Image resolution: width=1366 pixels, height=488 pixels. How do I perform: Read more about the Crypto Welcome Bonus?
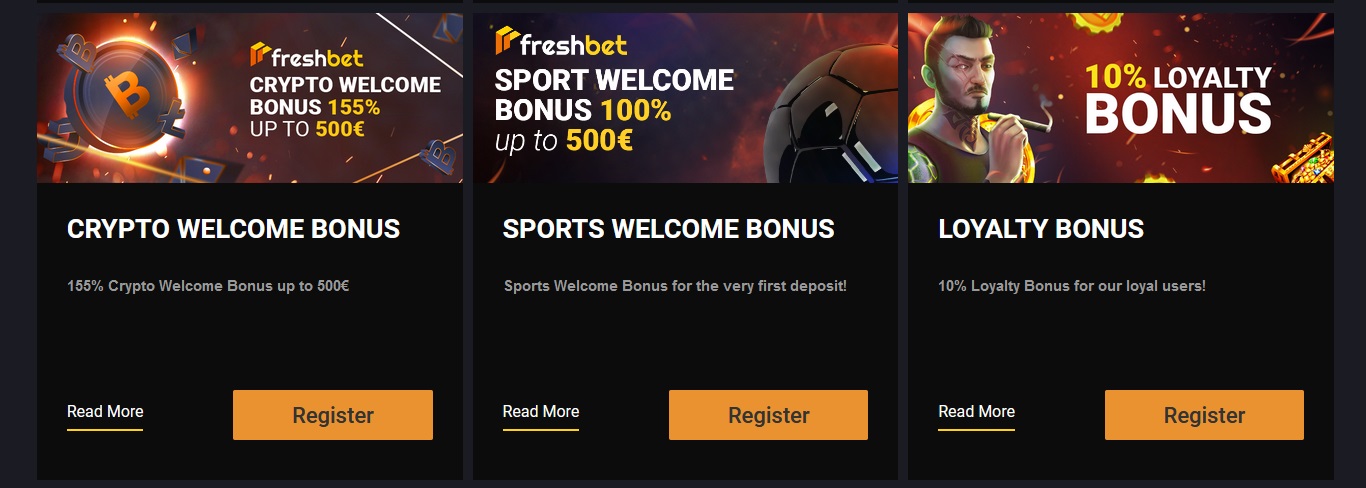[105, 412]
